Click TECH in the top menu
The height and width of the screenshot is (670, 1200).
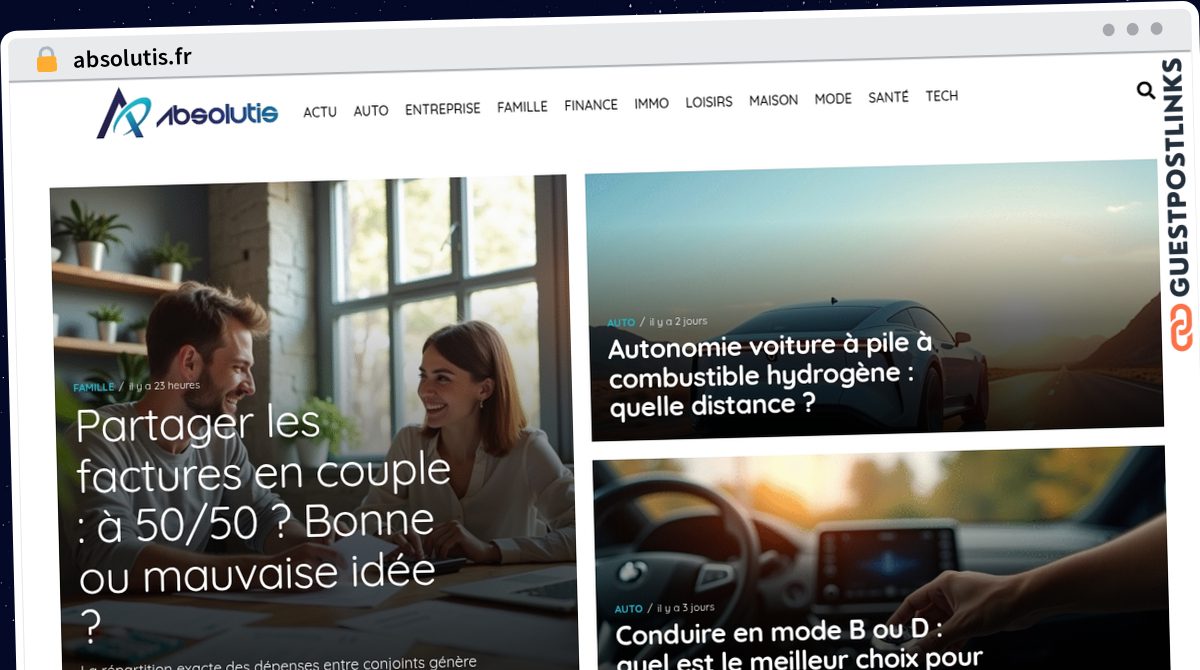point(941,96)
